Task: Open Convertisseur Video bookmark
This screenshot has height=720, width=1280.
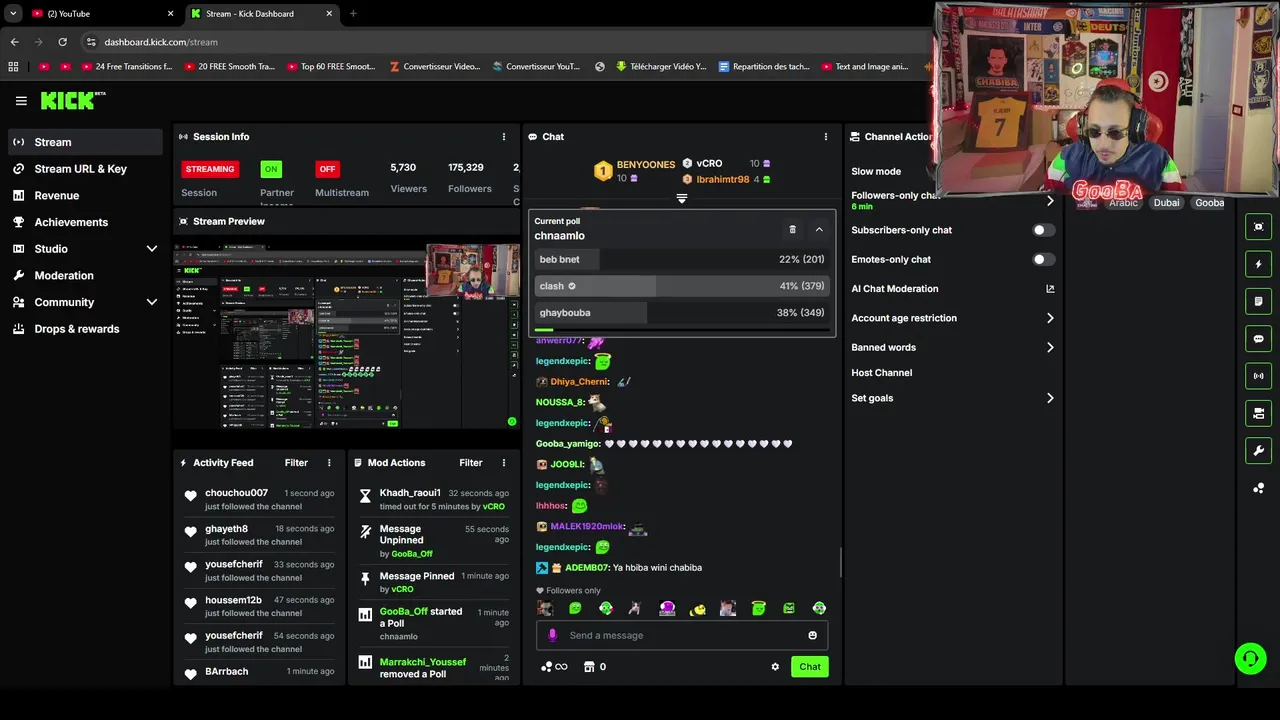Action: (x=435, y=67)
